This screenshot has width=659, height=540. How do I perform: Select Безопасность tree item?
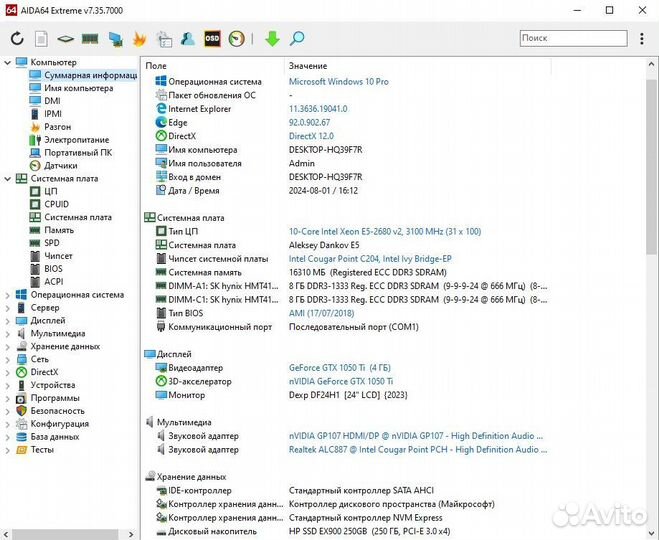click(57, 411)
